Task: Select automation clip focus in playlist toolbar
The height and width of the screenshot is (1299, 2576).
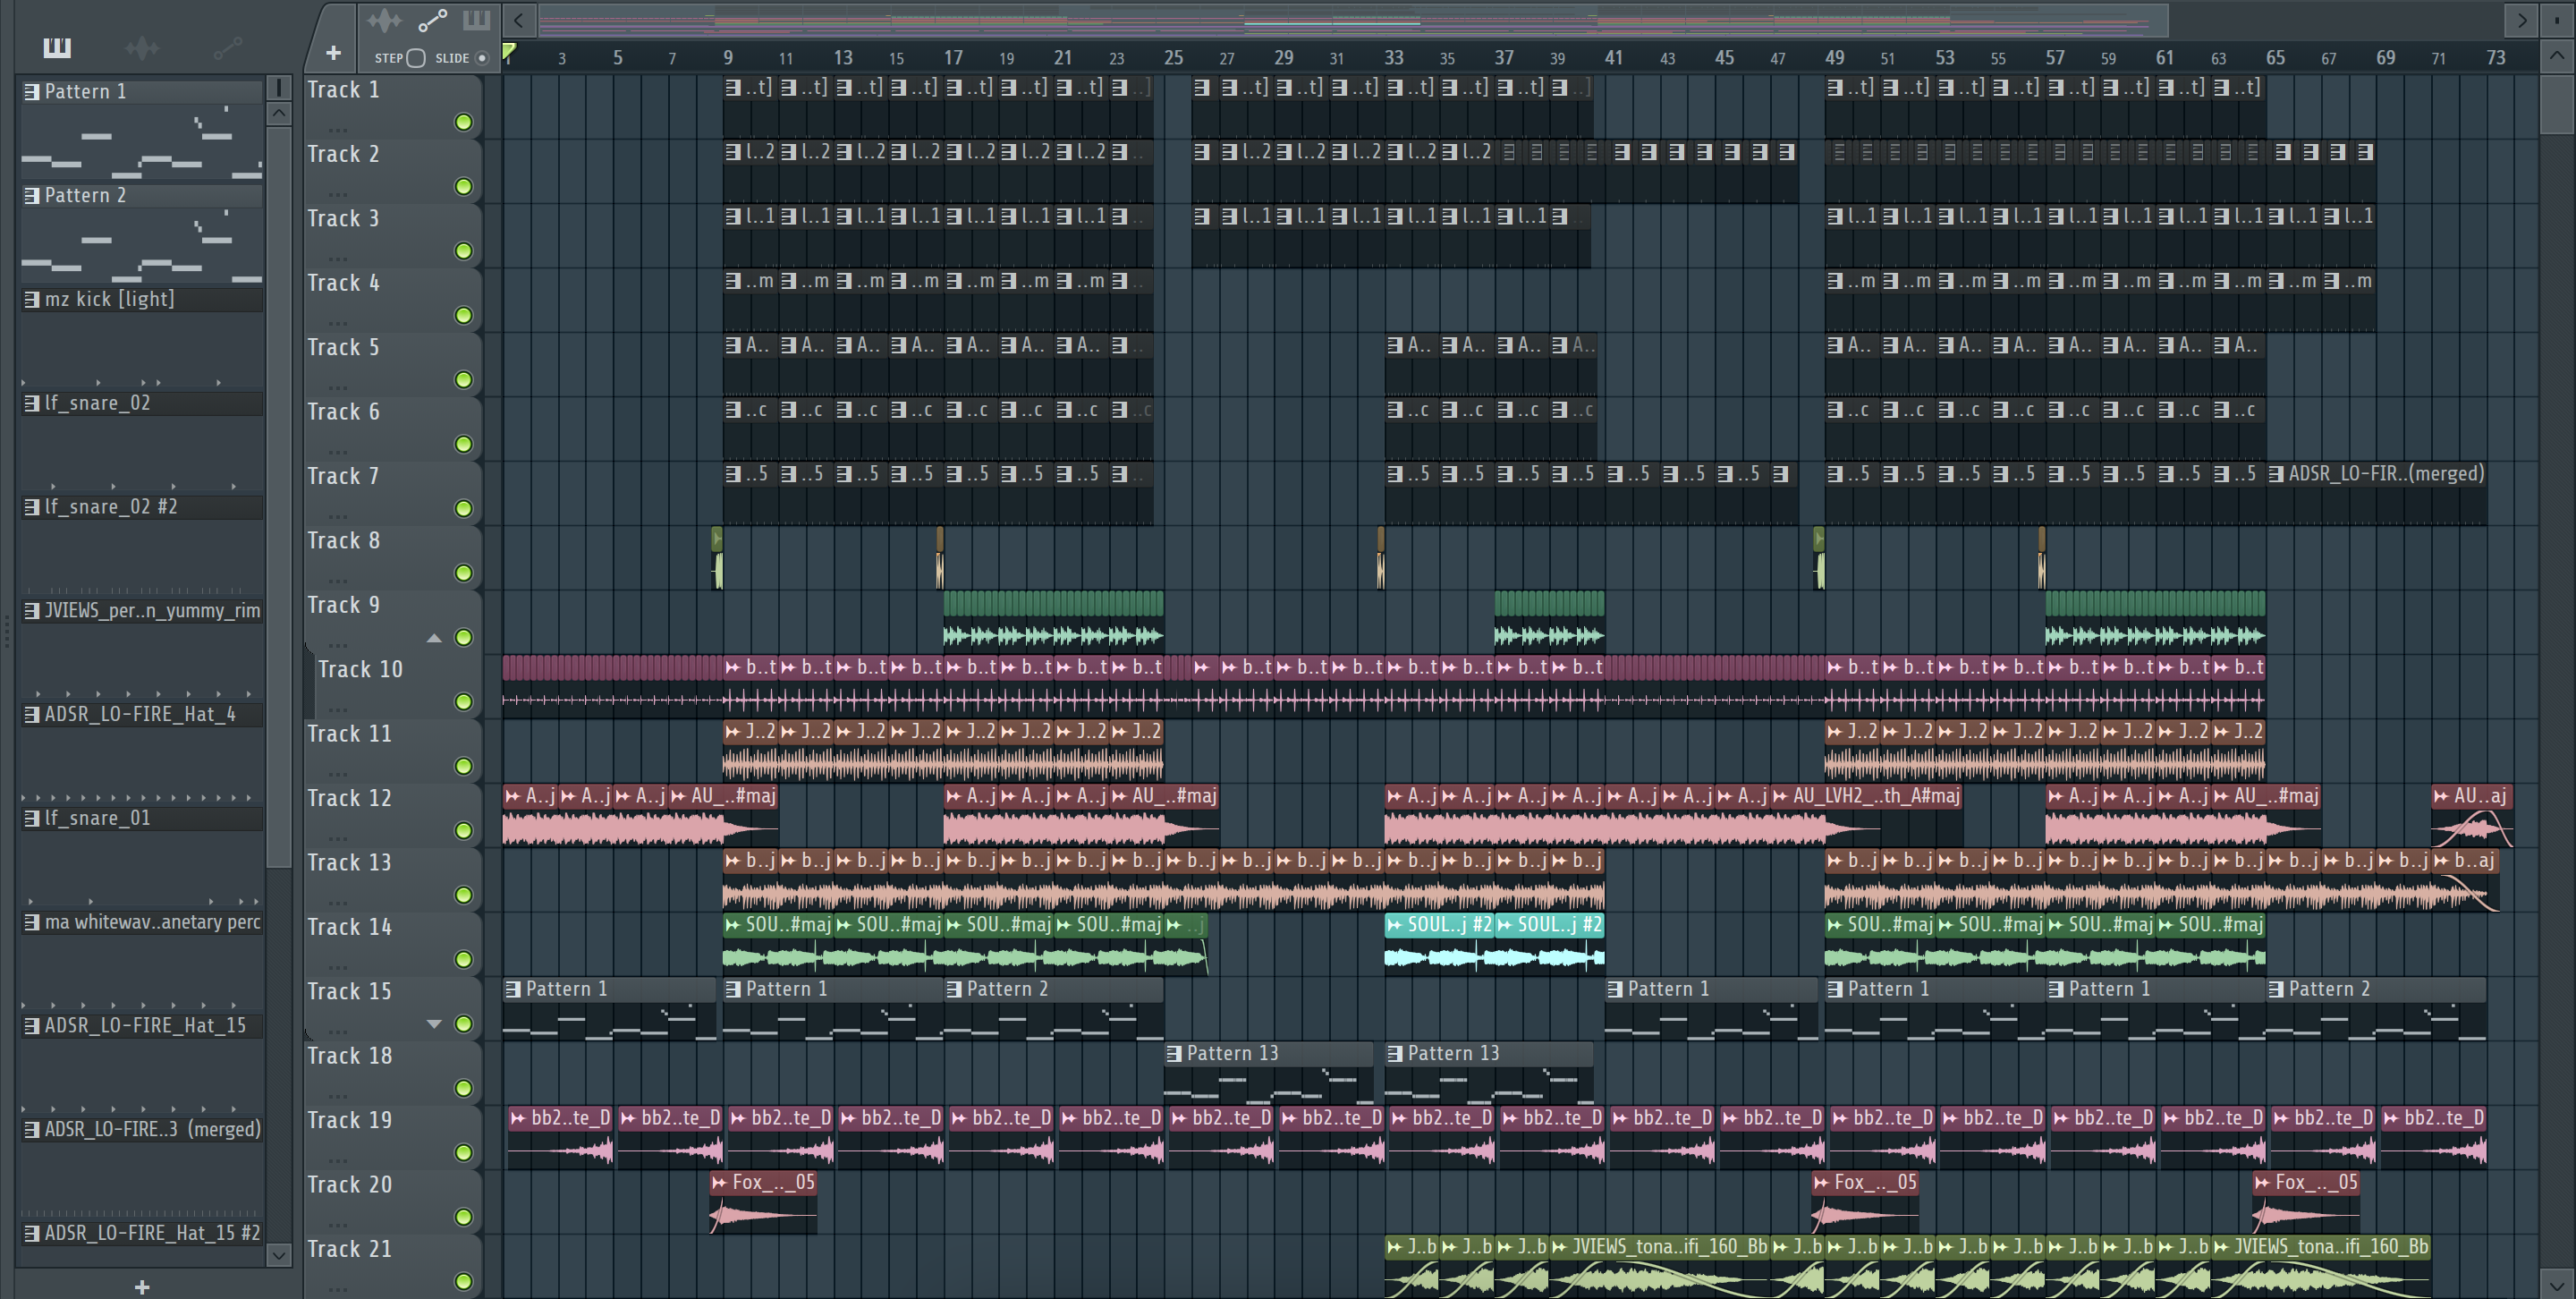Action: coord(432,20)
